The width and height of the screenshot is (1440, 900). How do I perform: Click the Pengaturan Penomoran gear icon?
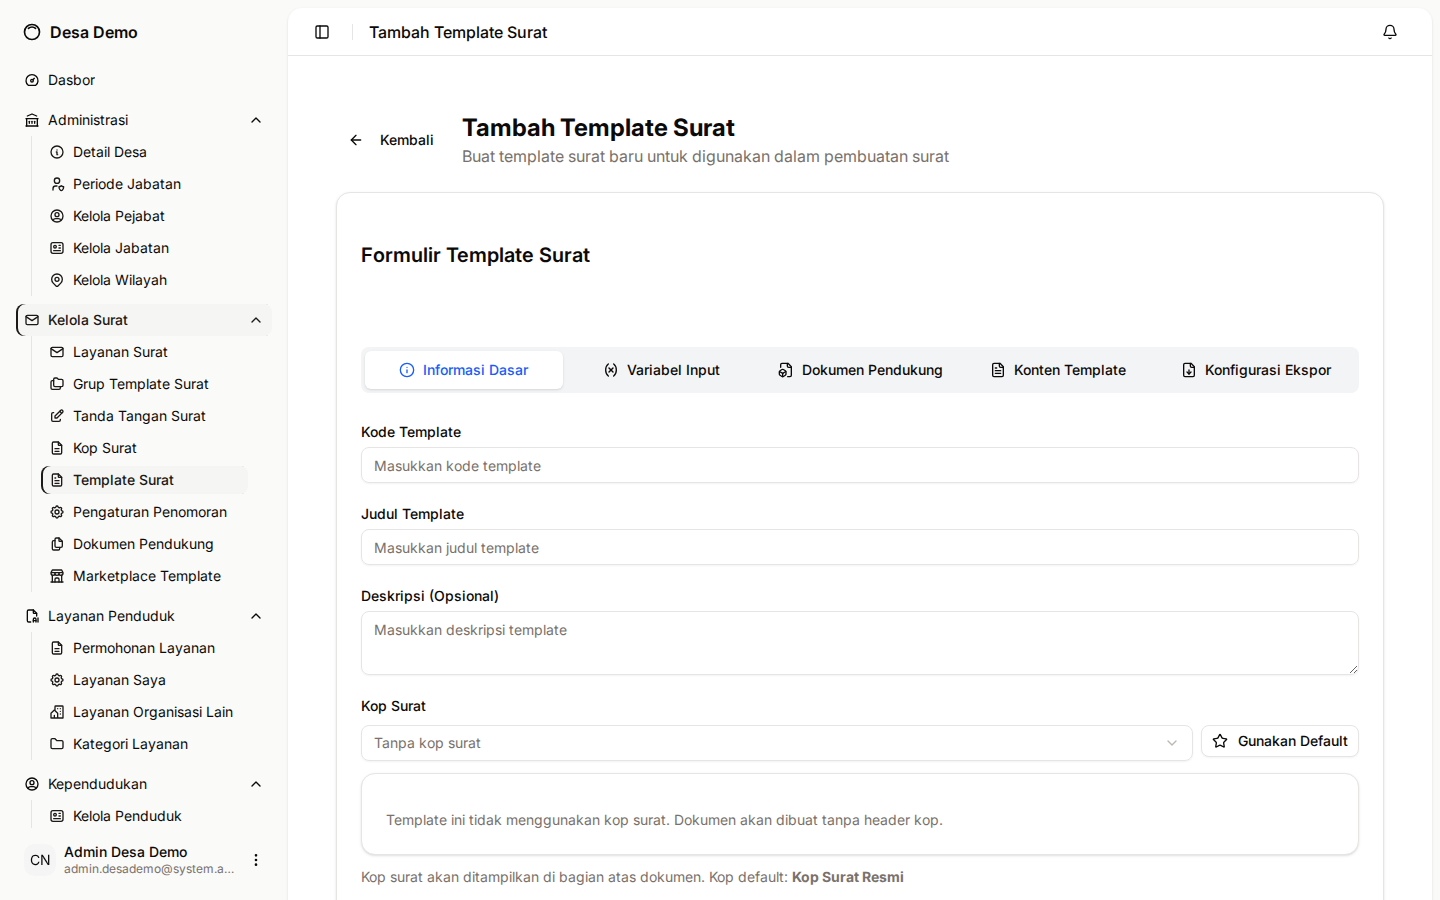pyautogui.click(x=57, y=512)
